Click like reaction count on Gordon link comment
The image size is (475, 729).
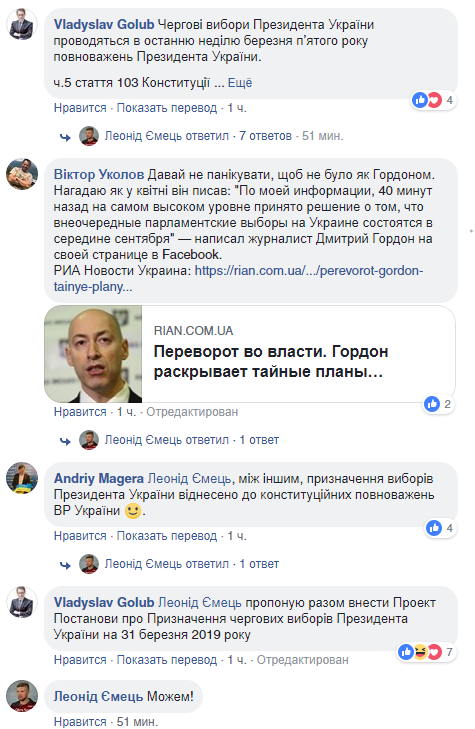(x=439, y=404)
